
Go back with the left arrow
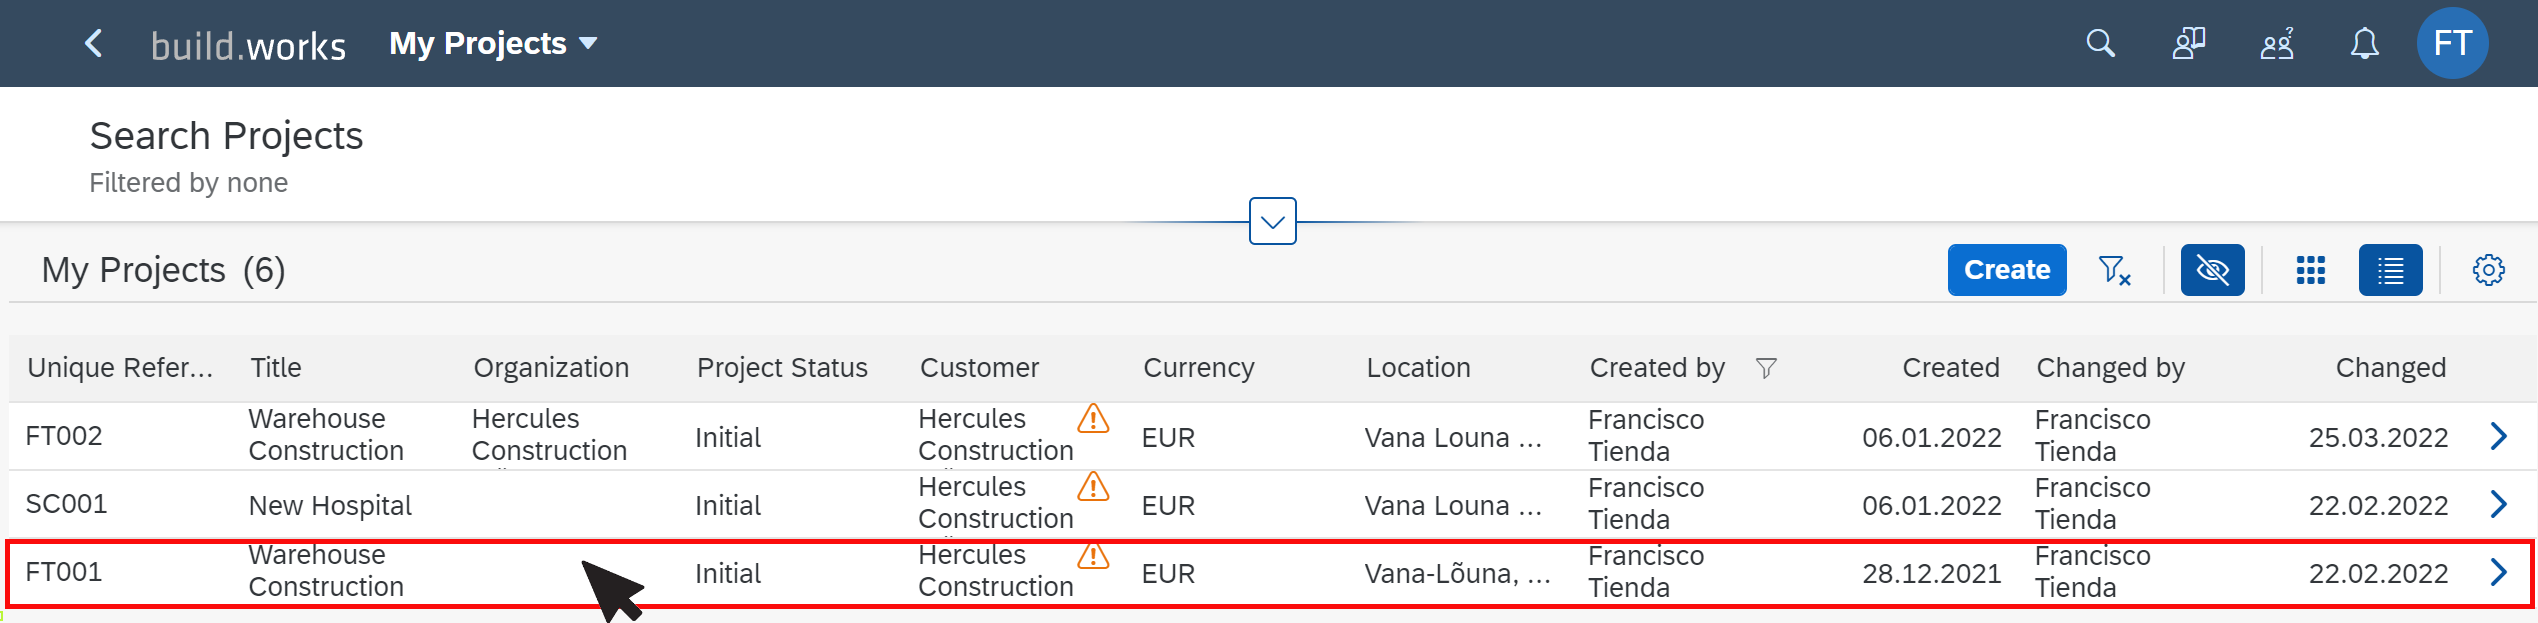[94, 43]
